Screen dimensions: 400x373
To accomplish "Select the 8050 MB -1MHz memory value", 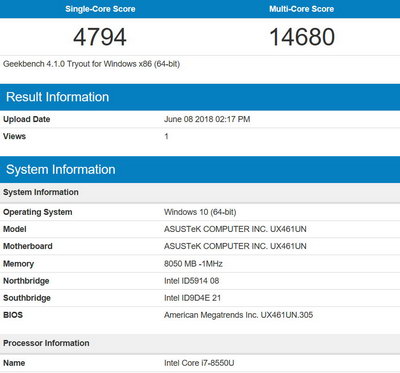I will 193,264.
